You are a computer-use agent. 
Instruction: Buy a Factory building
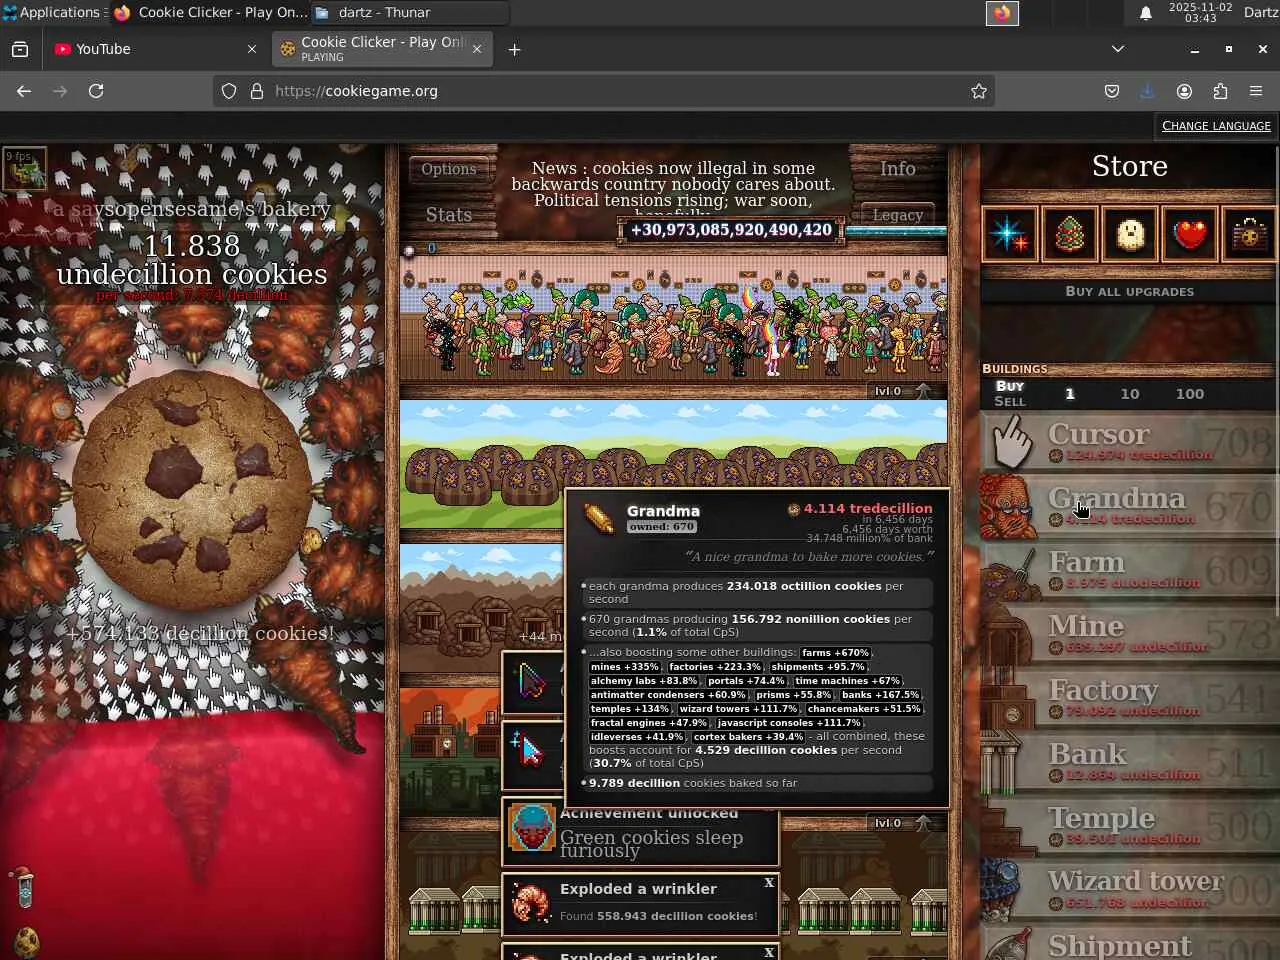1129,698
